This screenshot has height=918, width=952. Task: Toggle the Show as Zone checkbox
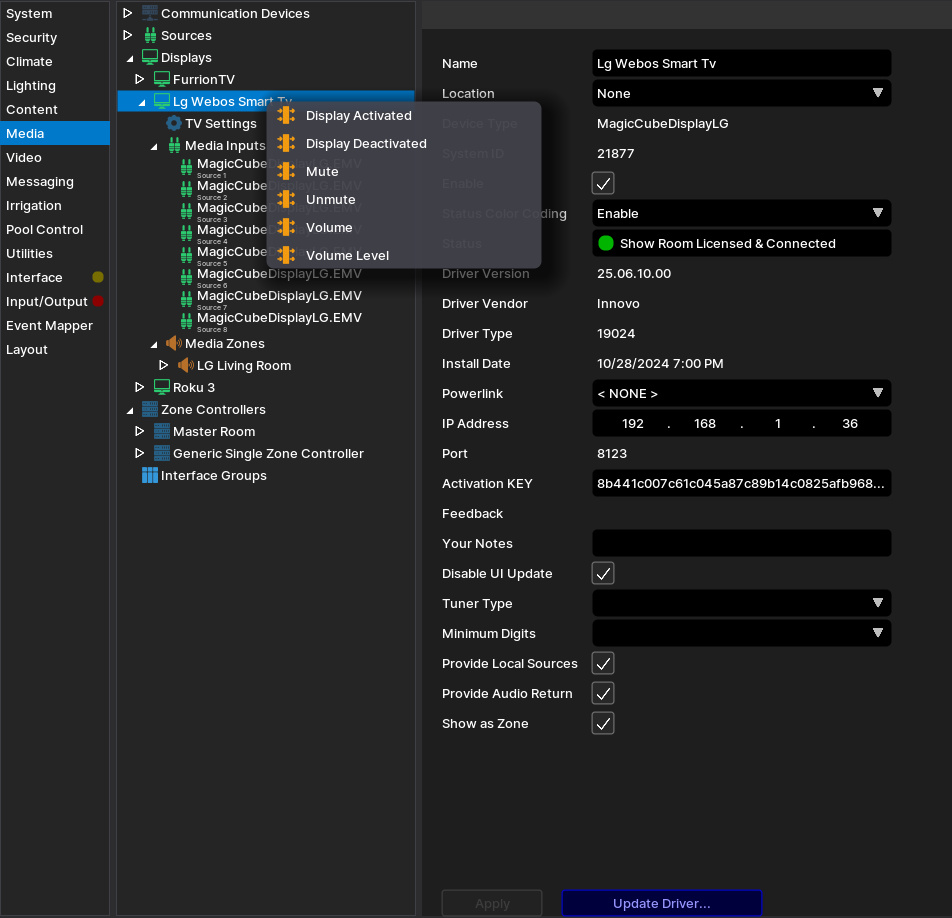point(603,723)
